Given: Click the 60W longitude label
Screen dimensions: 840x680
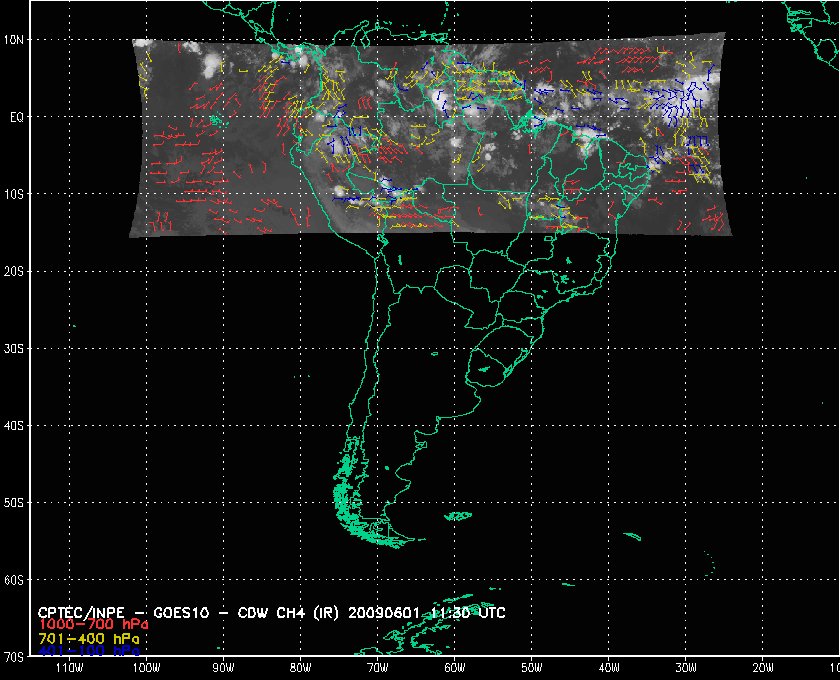Looking at the screenshot, I should [454, 667].
